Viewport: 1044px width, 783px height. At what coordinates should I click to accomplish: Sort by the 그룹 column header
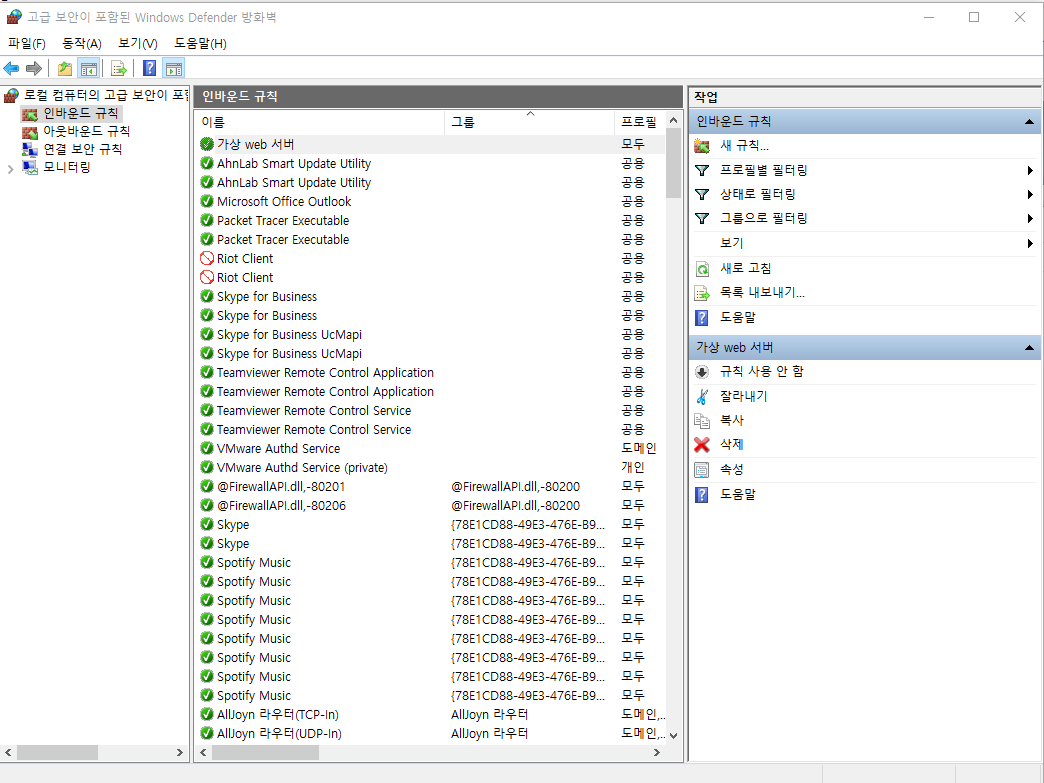529,122
